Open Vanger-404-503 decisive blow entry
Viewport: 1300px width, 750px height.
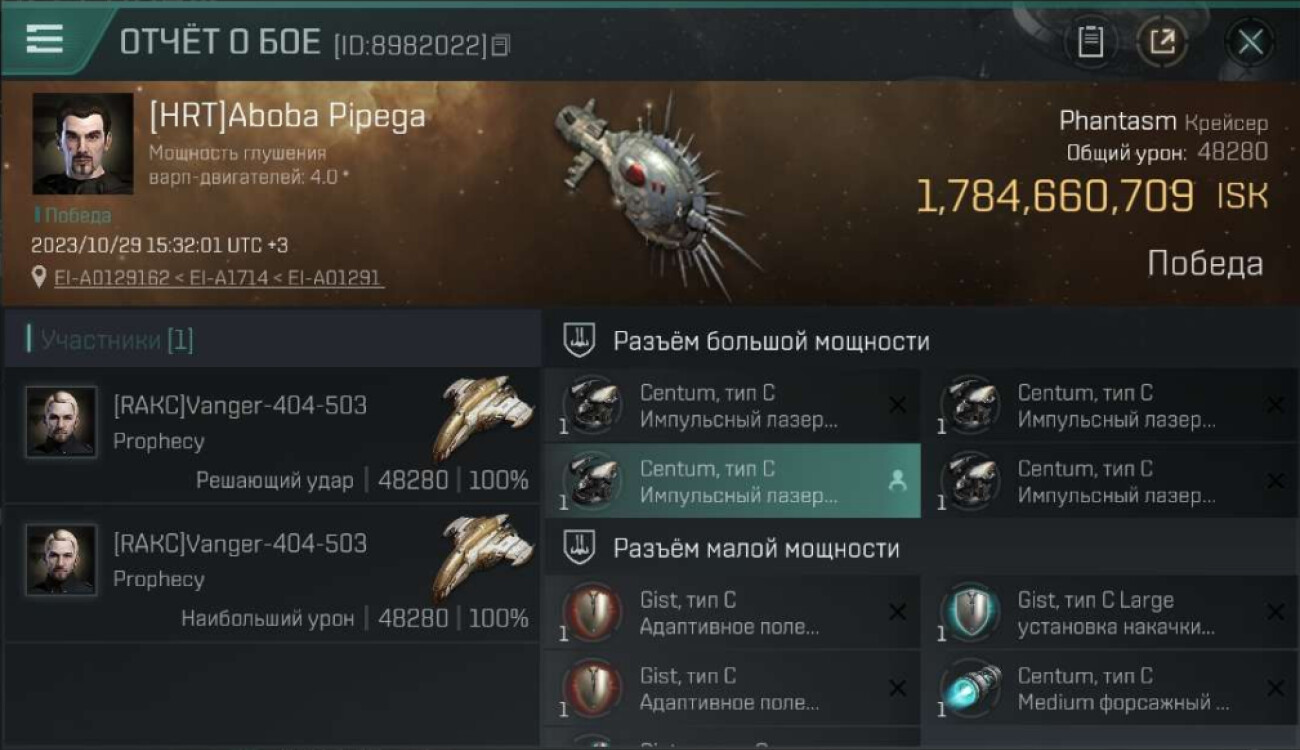[x=271, y=435]
